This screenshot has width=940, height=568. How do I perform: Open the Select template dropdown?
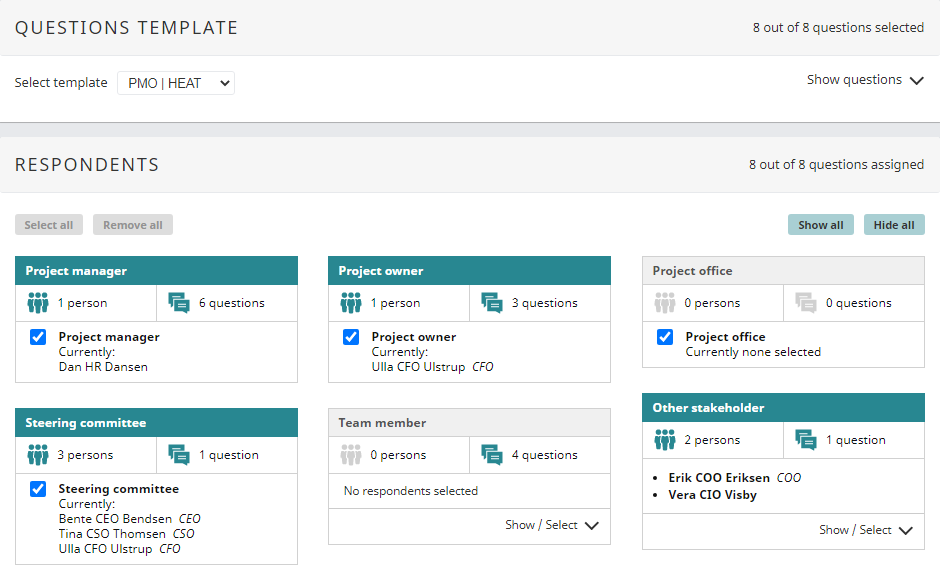pos(176,83)
